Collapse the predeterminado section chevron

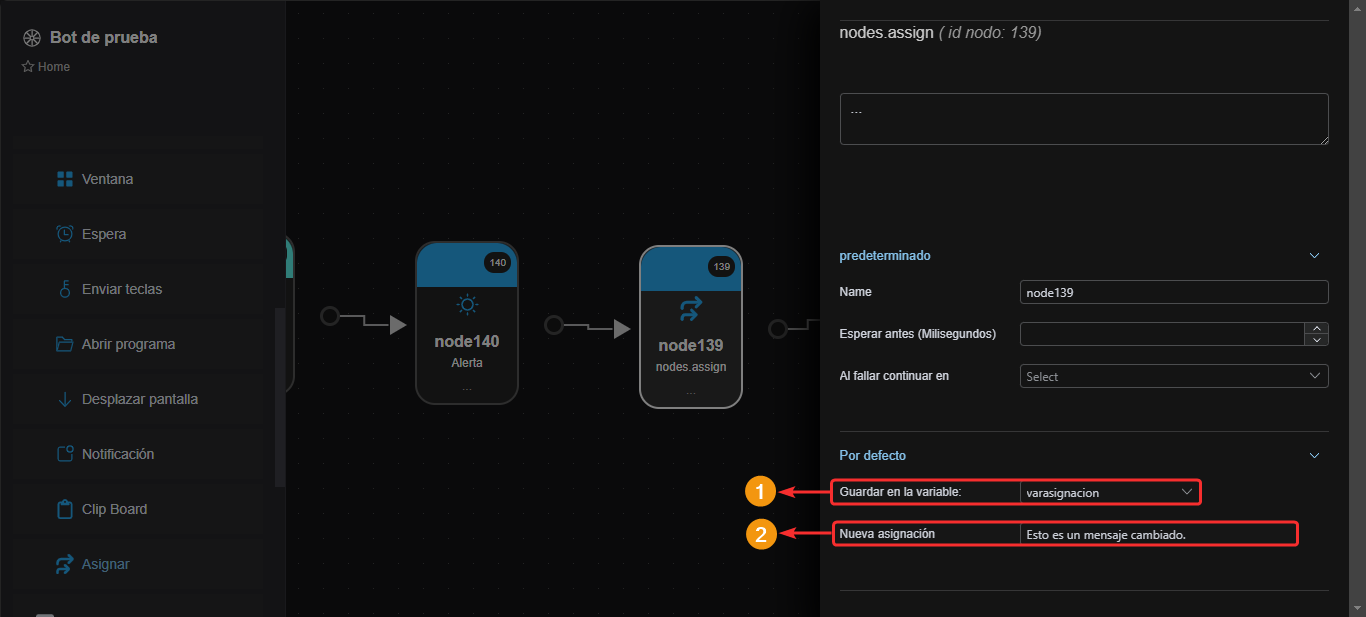click(1315, 256)
